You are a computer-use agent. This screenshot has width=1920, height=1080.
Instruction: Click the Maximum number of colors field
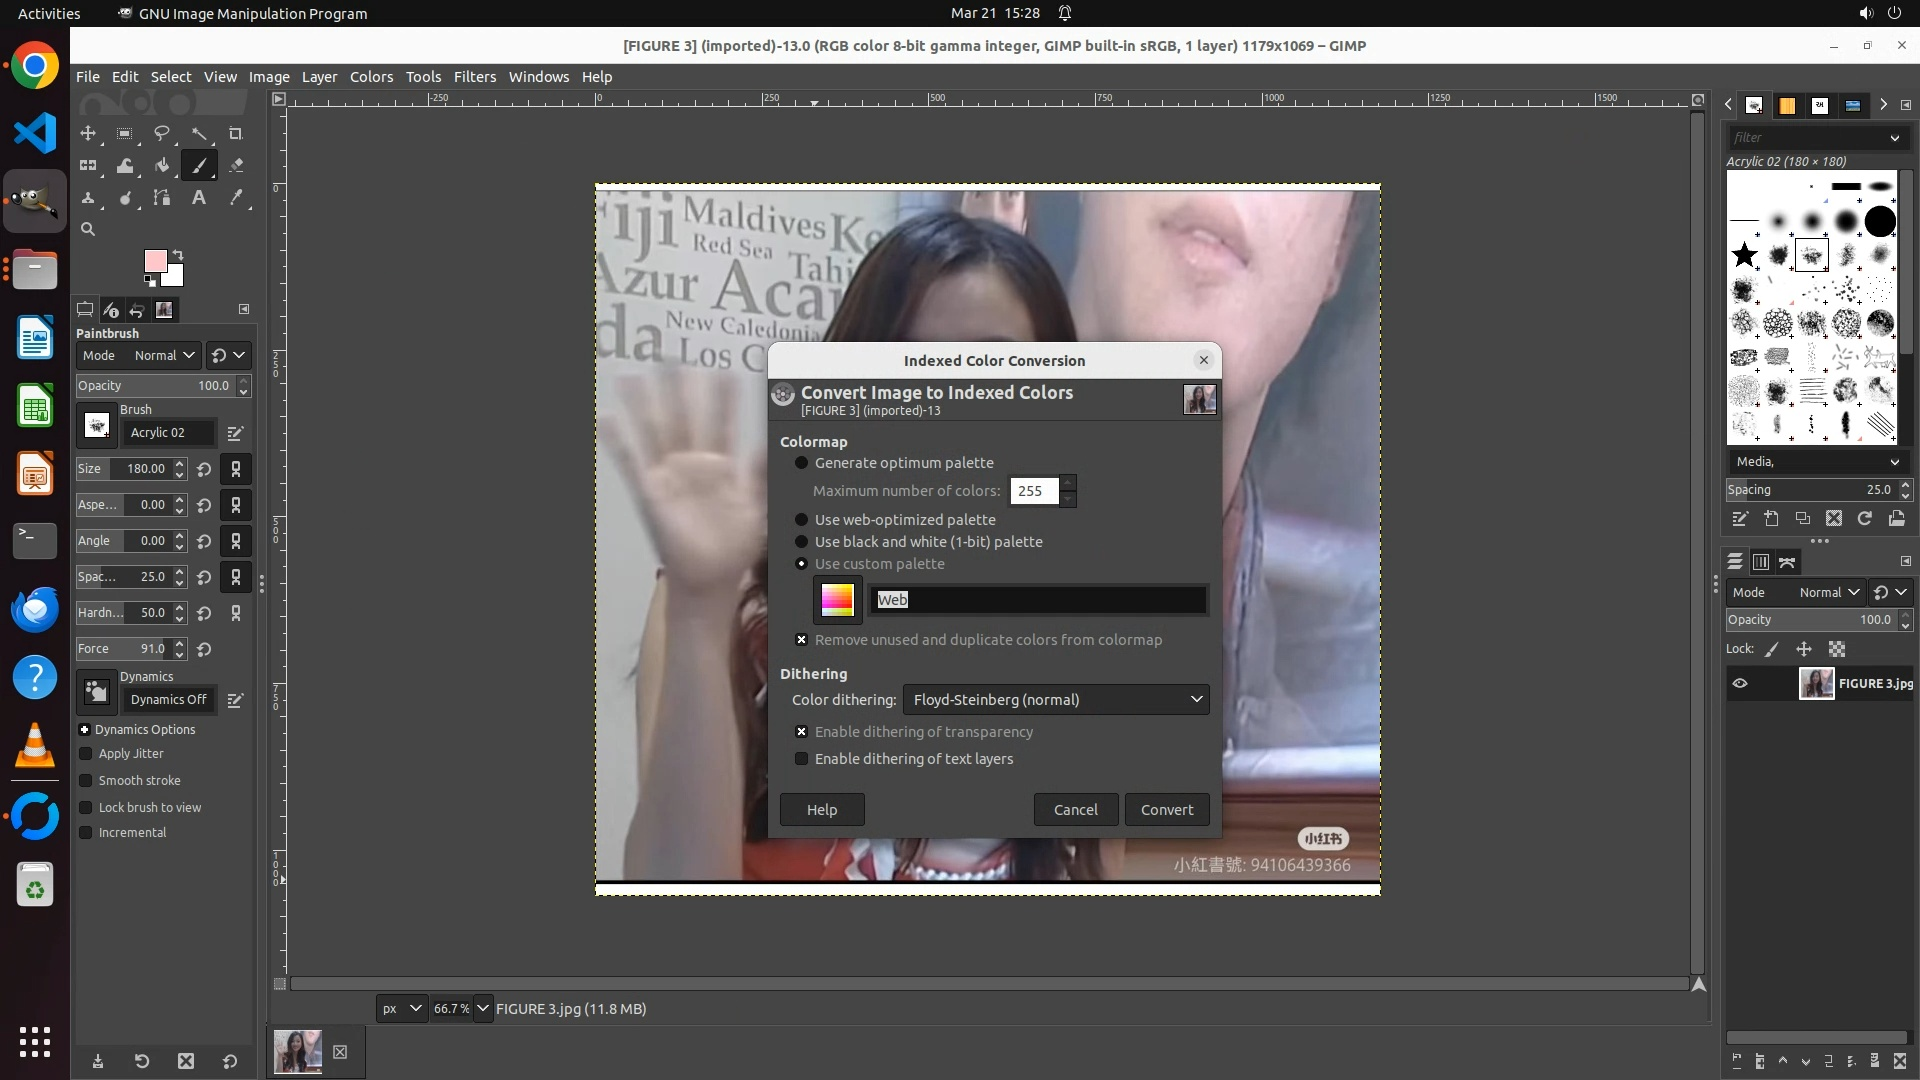(x=1033, y=491)
